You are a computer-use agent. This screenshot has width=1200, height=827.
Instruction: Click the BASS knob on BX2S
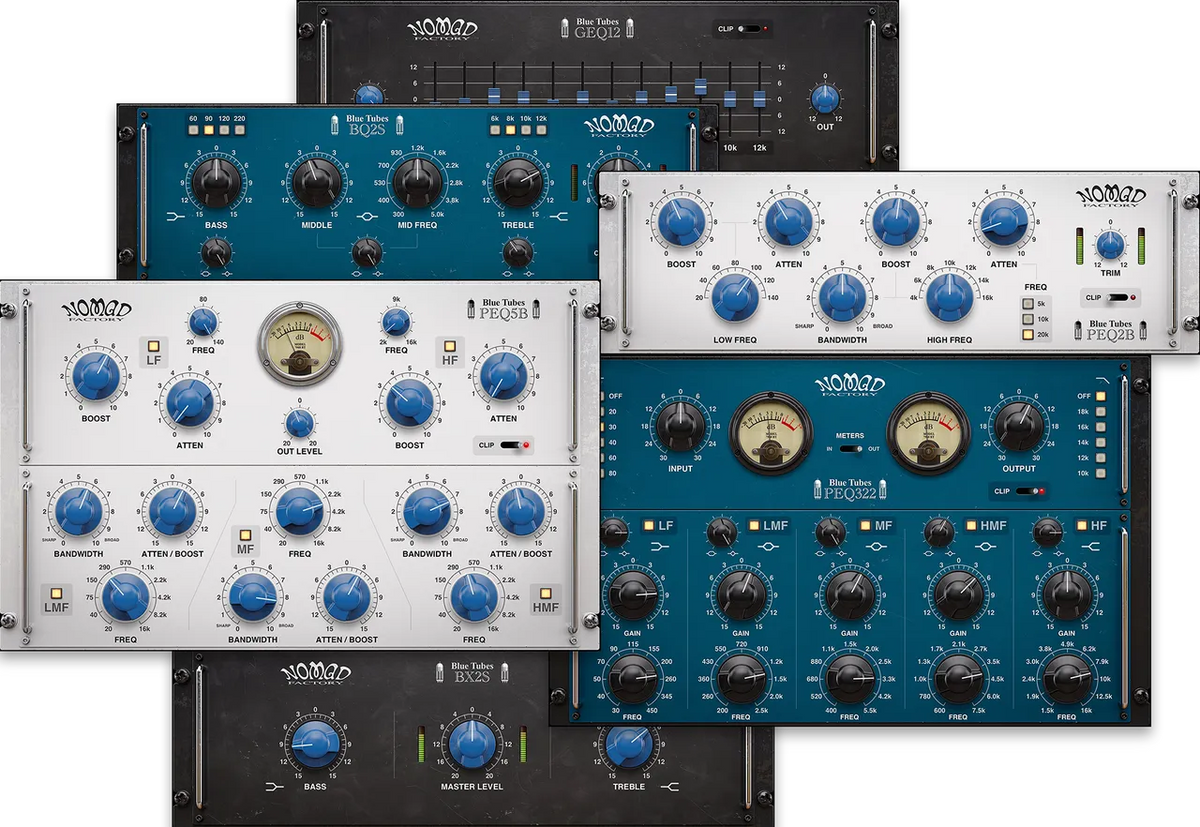pos(315,744)
